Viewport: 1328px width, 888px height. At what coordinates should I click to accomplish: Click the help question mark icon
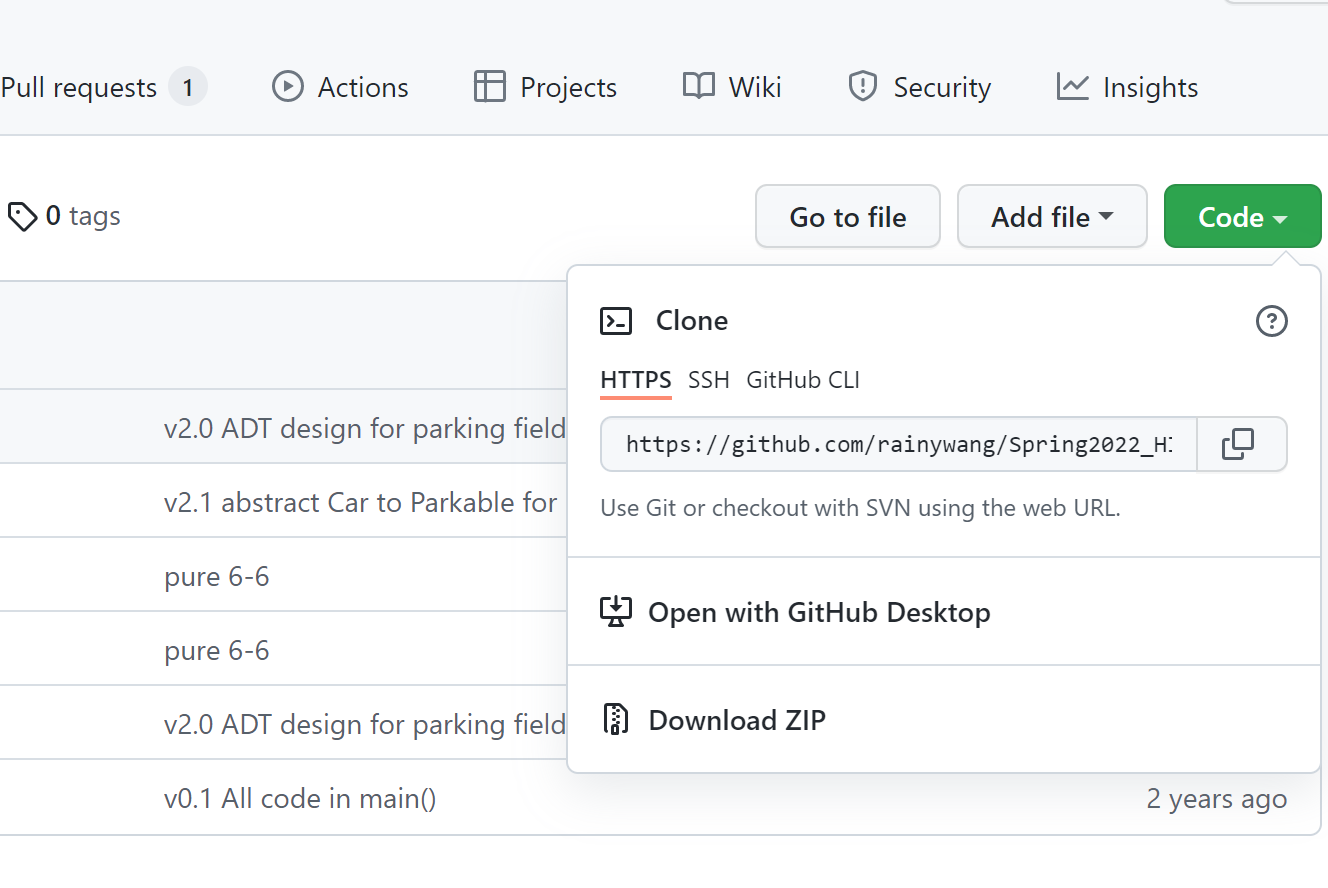click(1271, 321)
